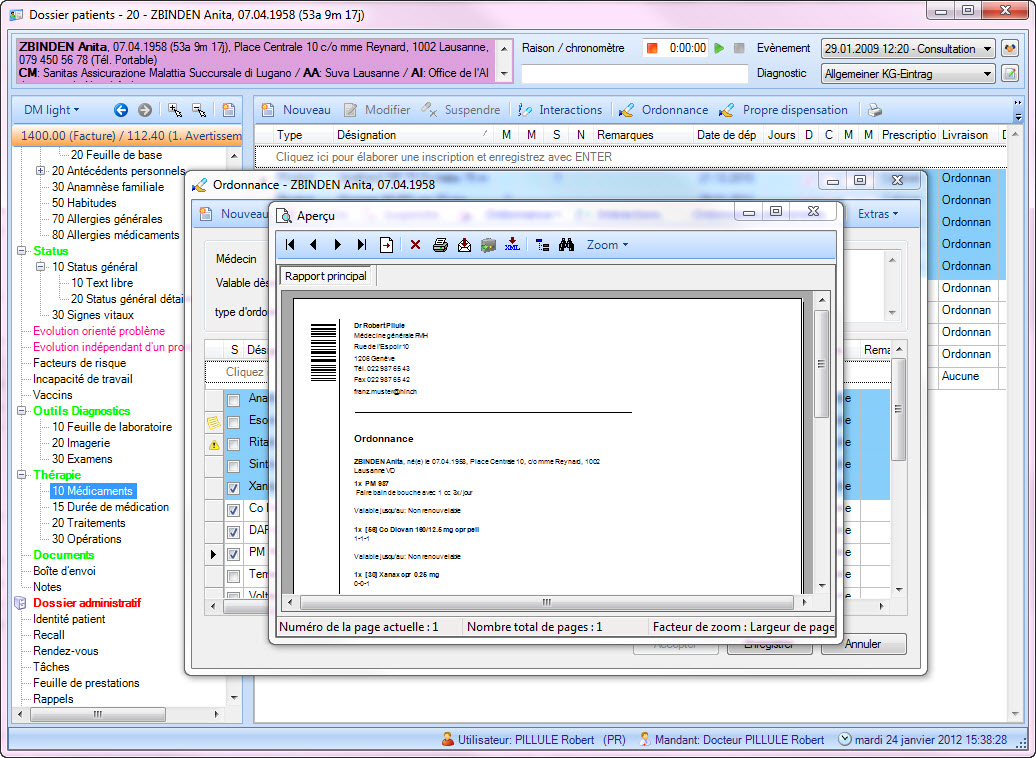Click the icon right of Evènement dropdown
Image resolution: width=1036 pixels, height=758 pixels.
[1010, 48]
